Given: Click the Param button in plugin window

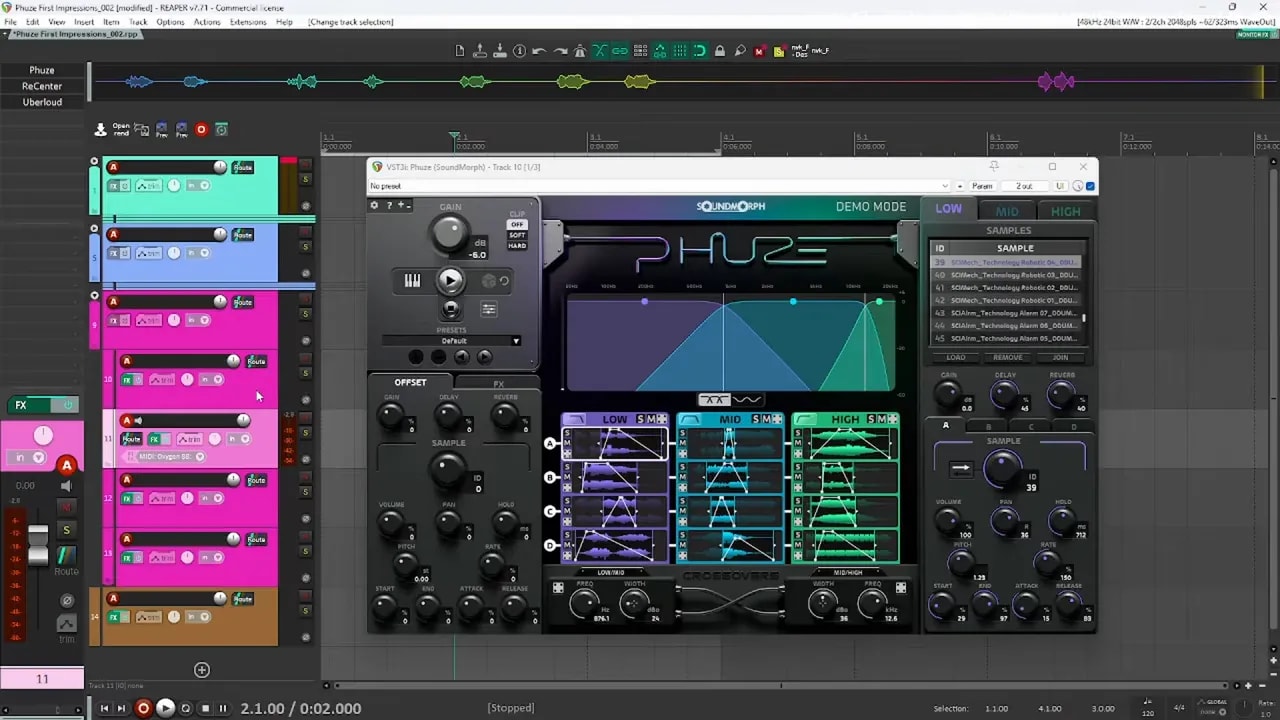Looking at the screenshot, I should 982,186.
